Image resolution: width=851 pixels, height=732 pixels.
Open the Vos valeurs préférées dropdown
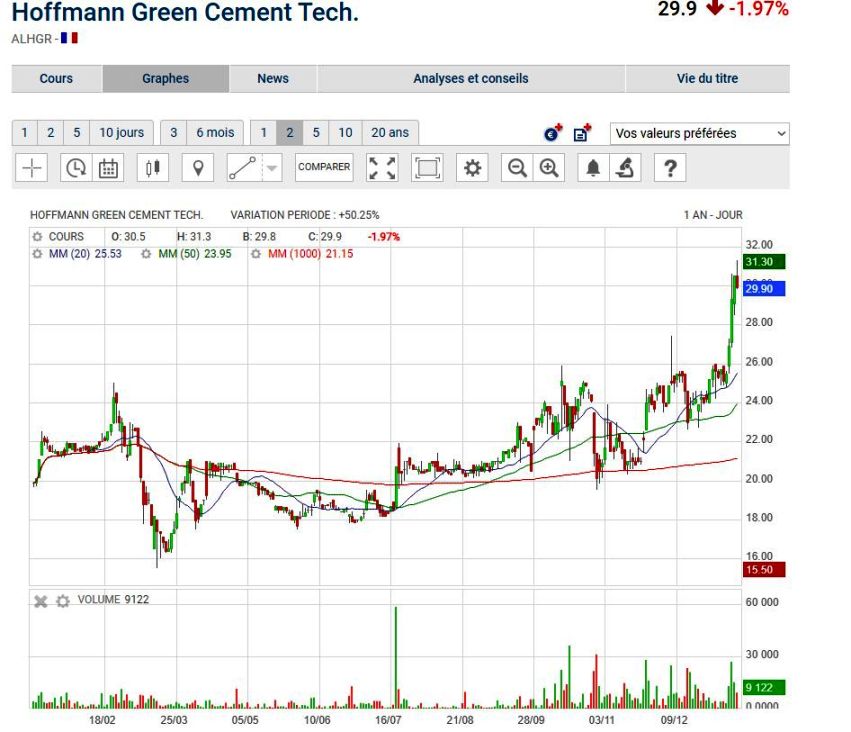click(x=700, y=133)
